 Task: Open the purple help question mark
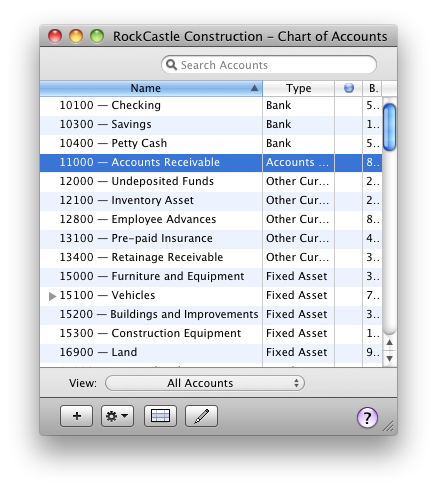pyautogui.click(x=367, y=417)
